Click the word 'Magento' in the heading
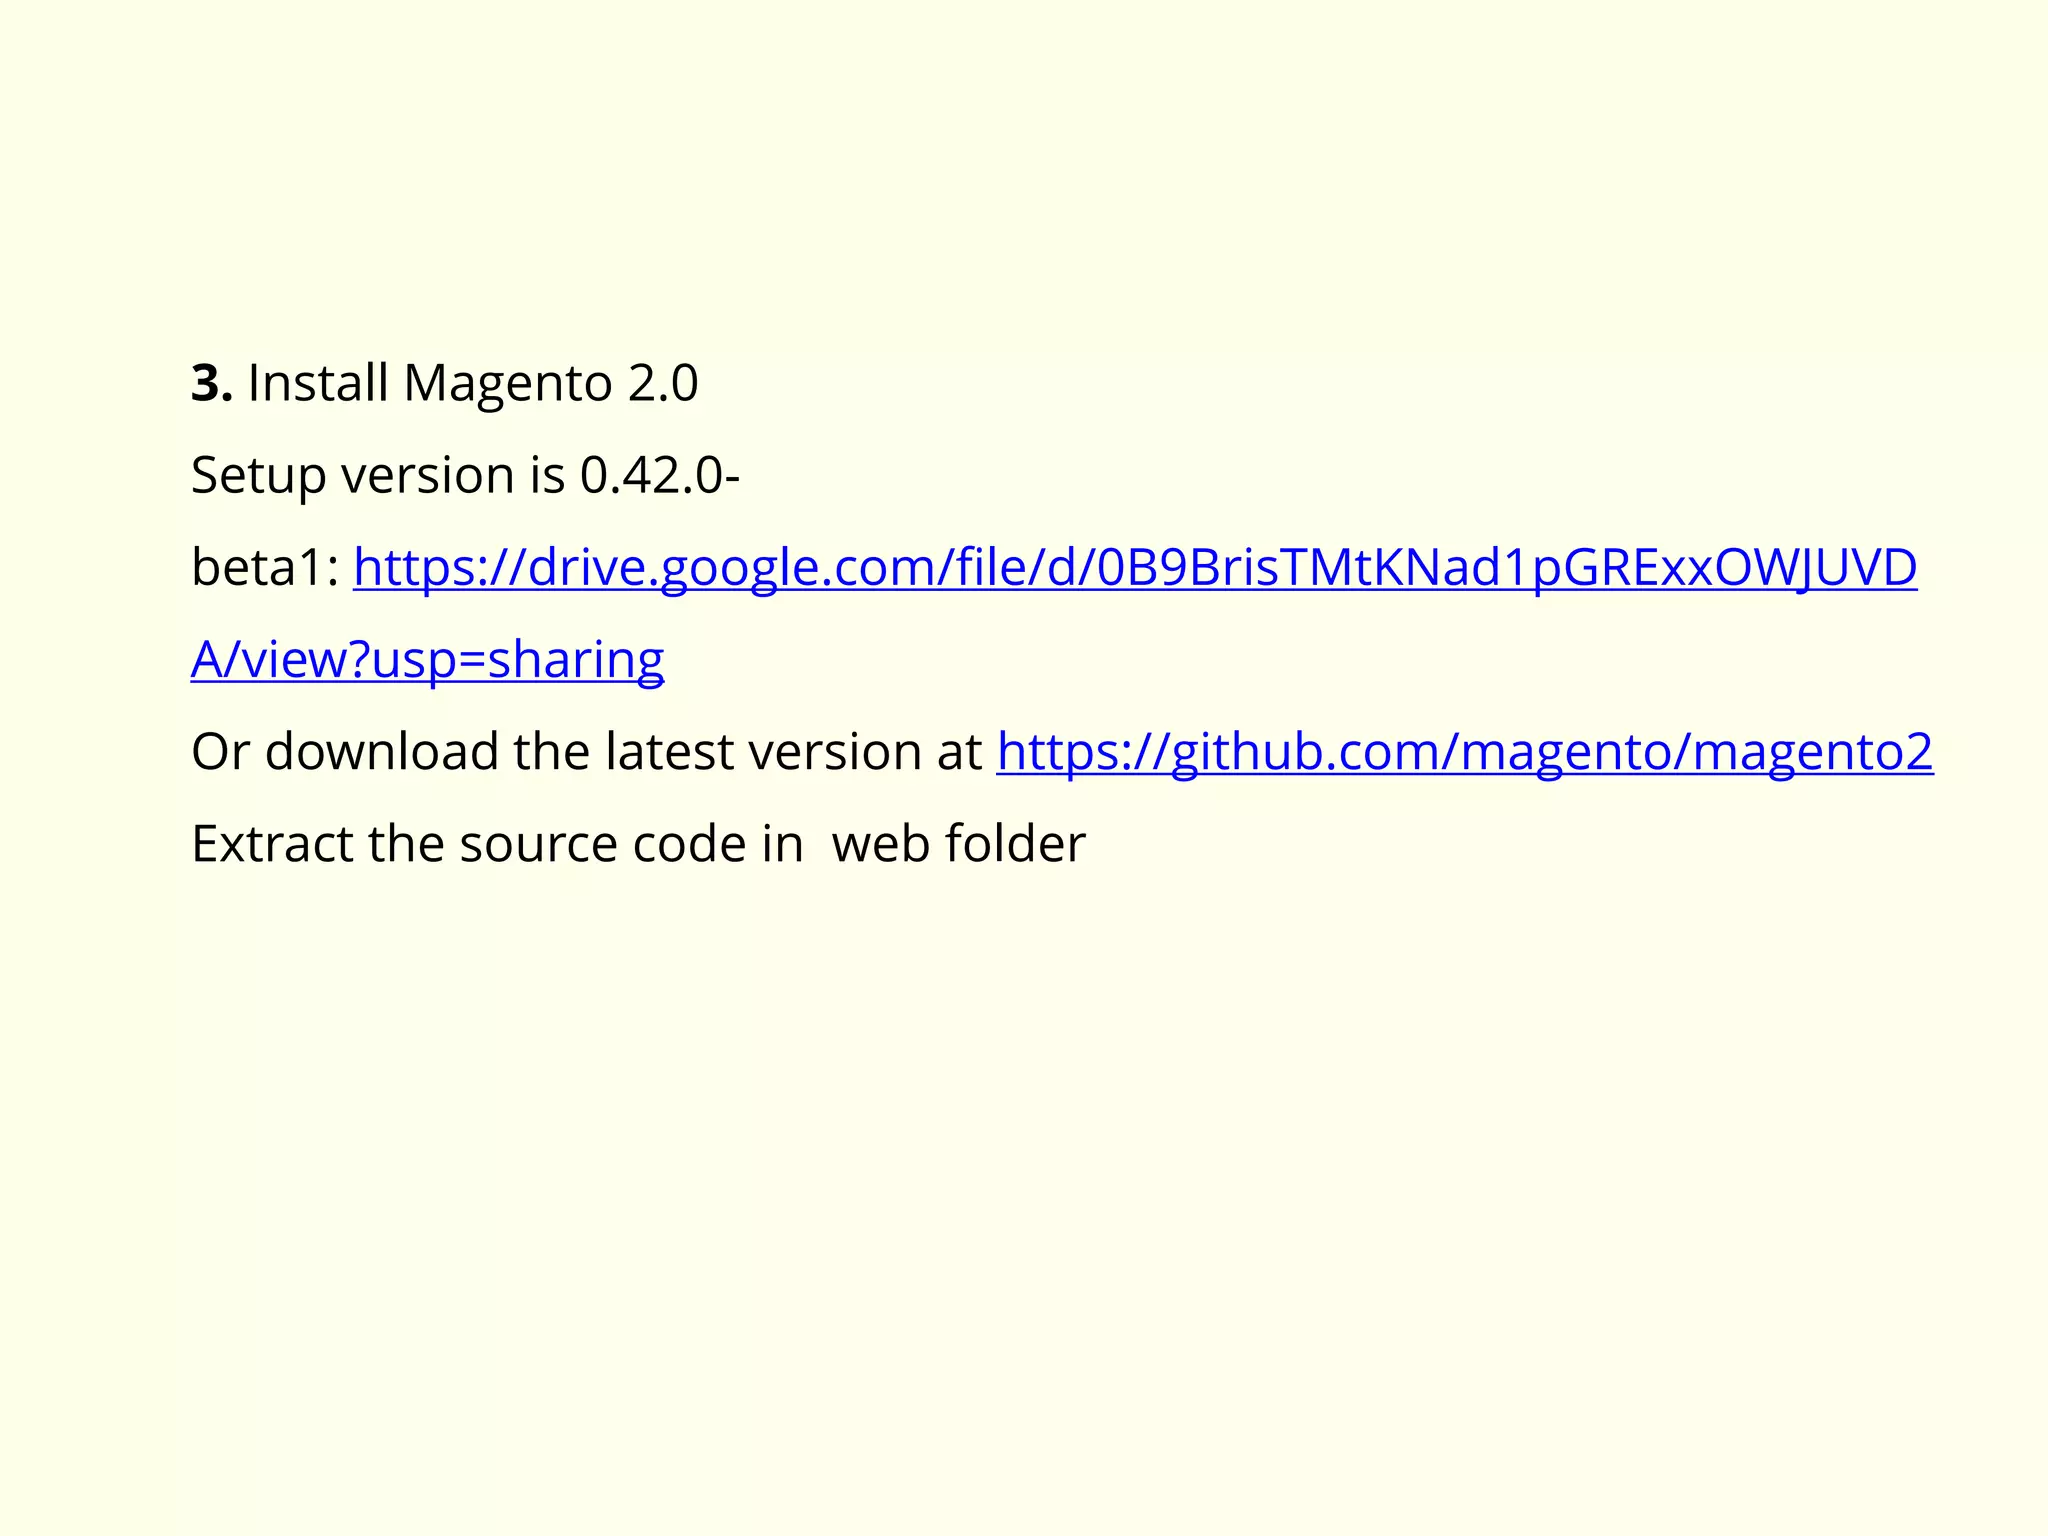This screenshot has width=2048, height=1536. pyautogui.click(x=507, y=385)
